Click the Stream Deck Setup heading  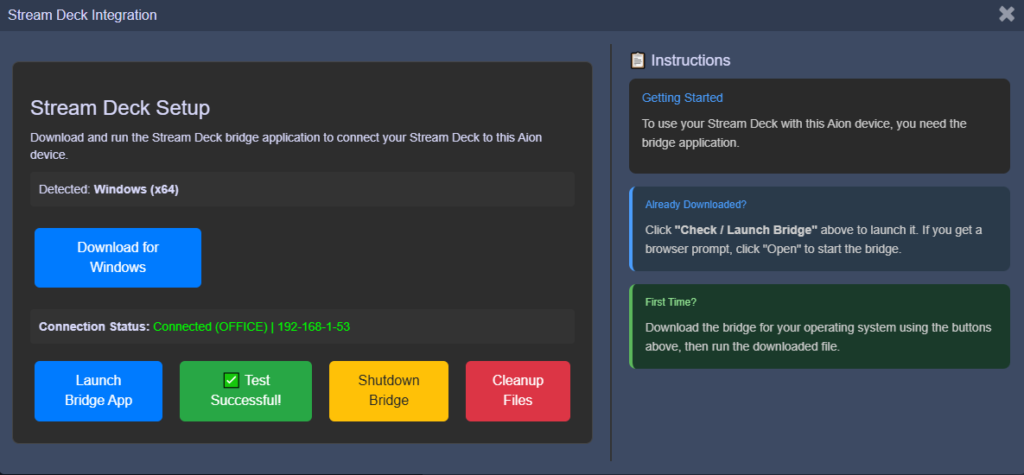[120, 108]
